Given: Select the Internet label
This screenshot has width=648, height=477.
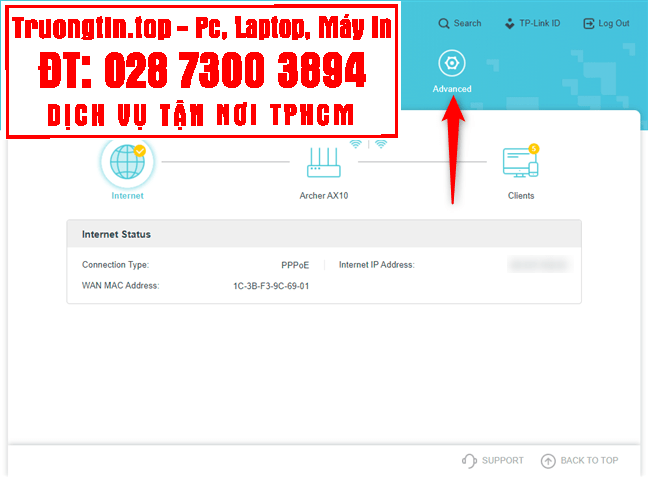Looking at the screenshot, I should point(127,196).
